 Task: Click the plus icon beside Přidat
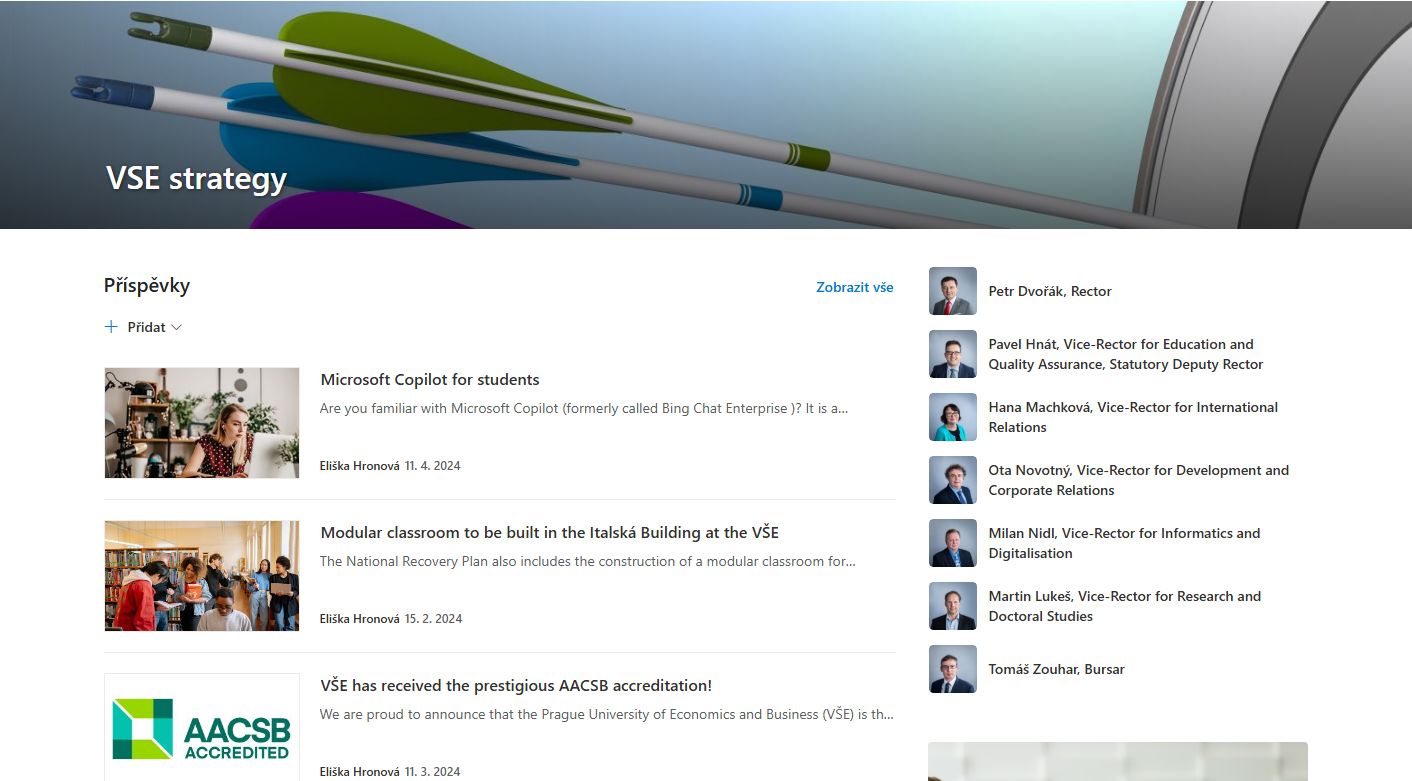pos(111,327)
